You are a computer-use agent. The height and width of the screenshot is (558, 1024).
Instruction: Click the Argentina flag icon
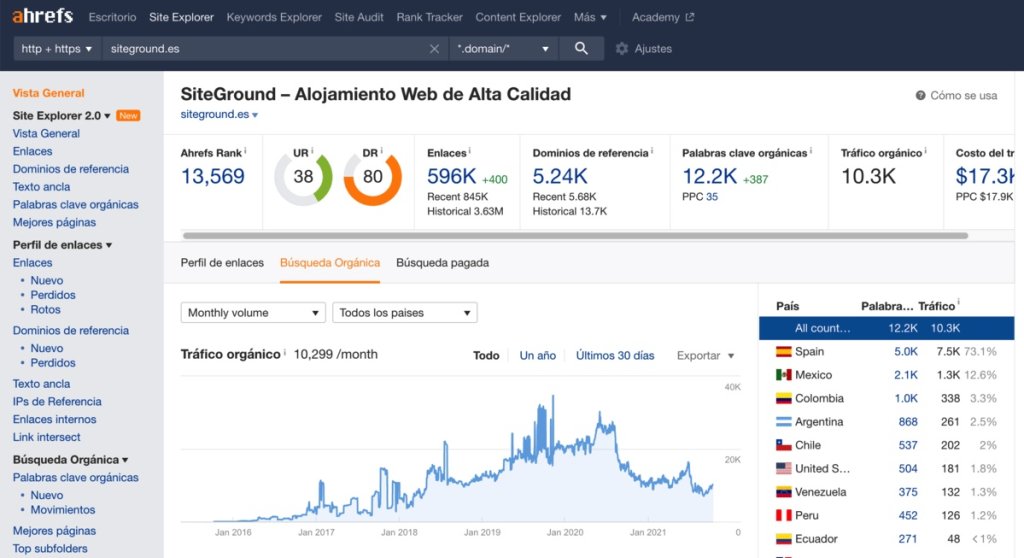point(784,422)
